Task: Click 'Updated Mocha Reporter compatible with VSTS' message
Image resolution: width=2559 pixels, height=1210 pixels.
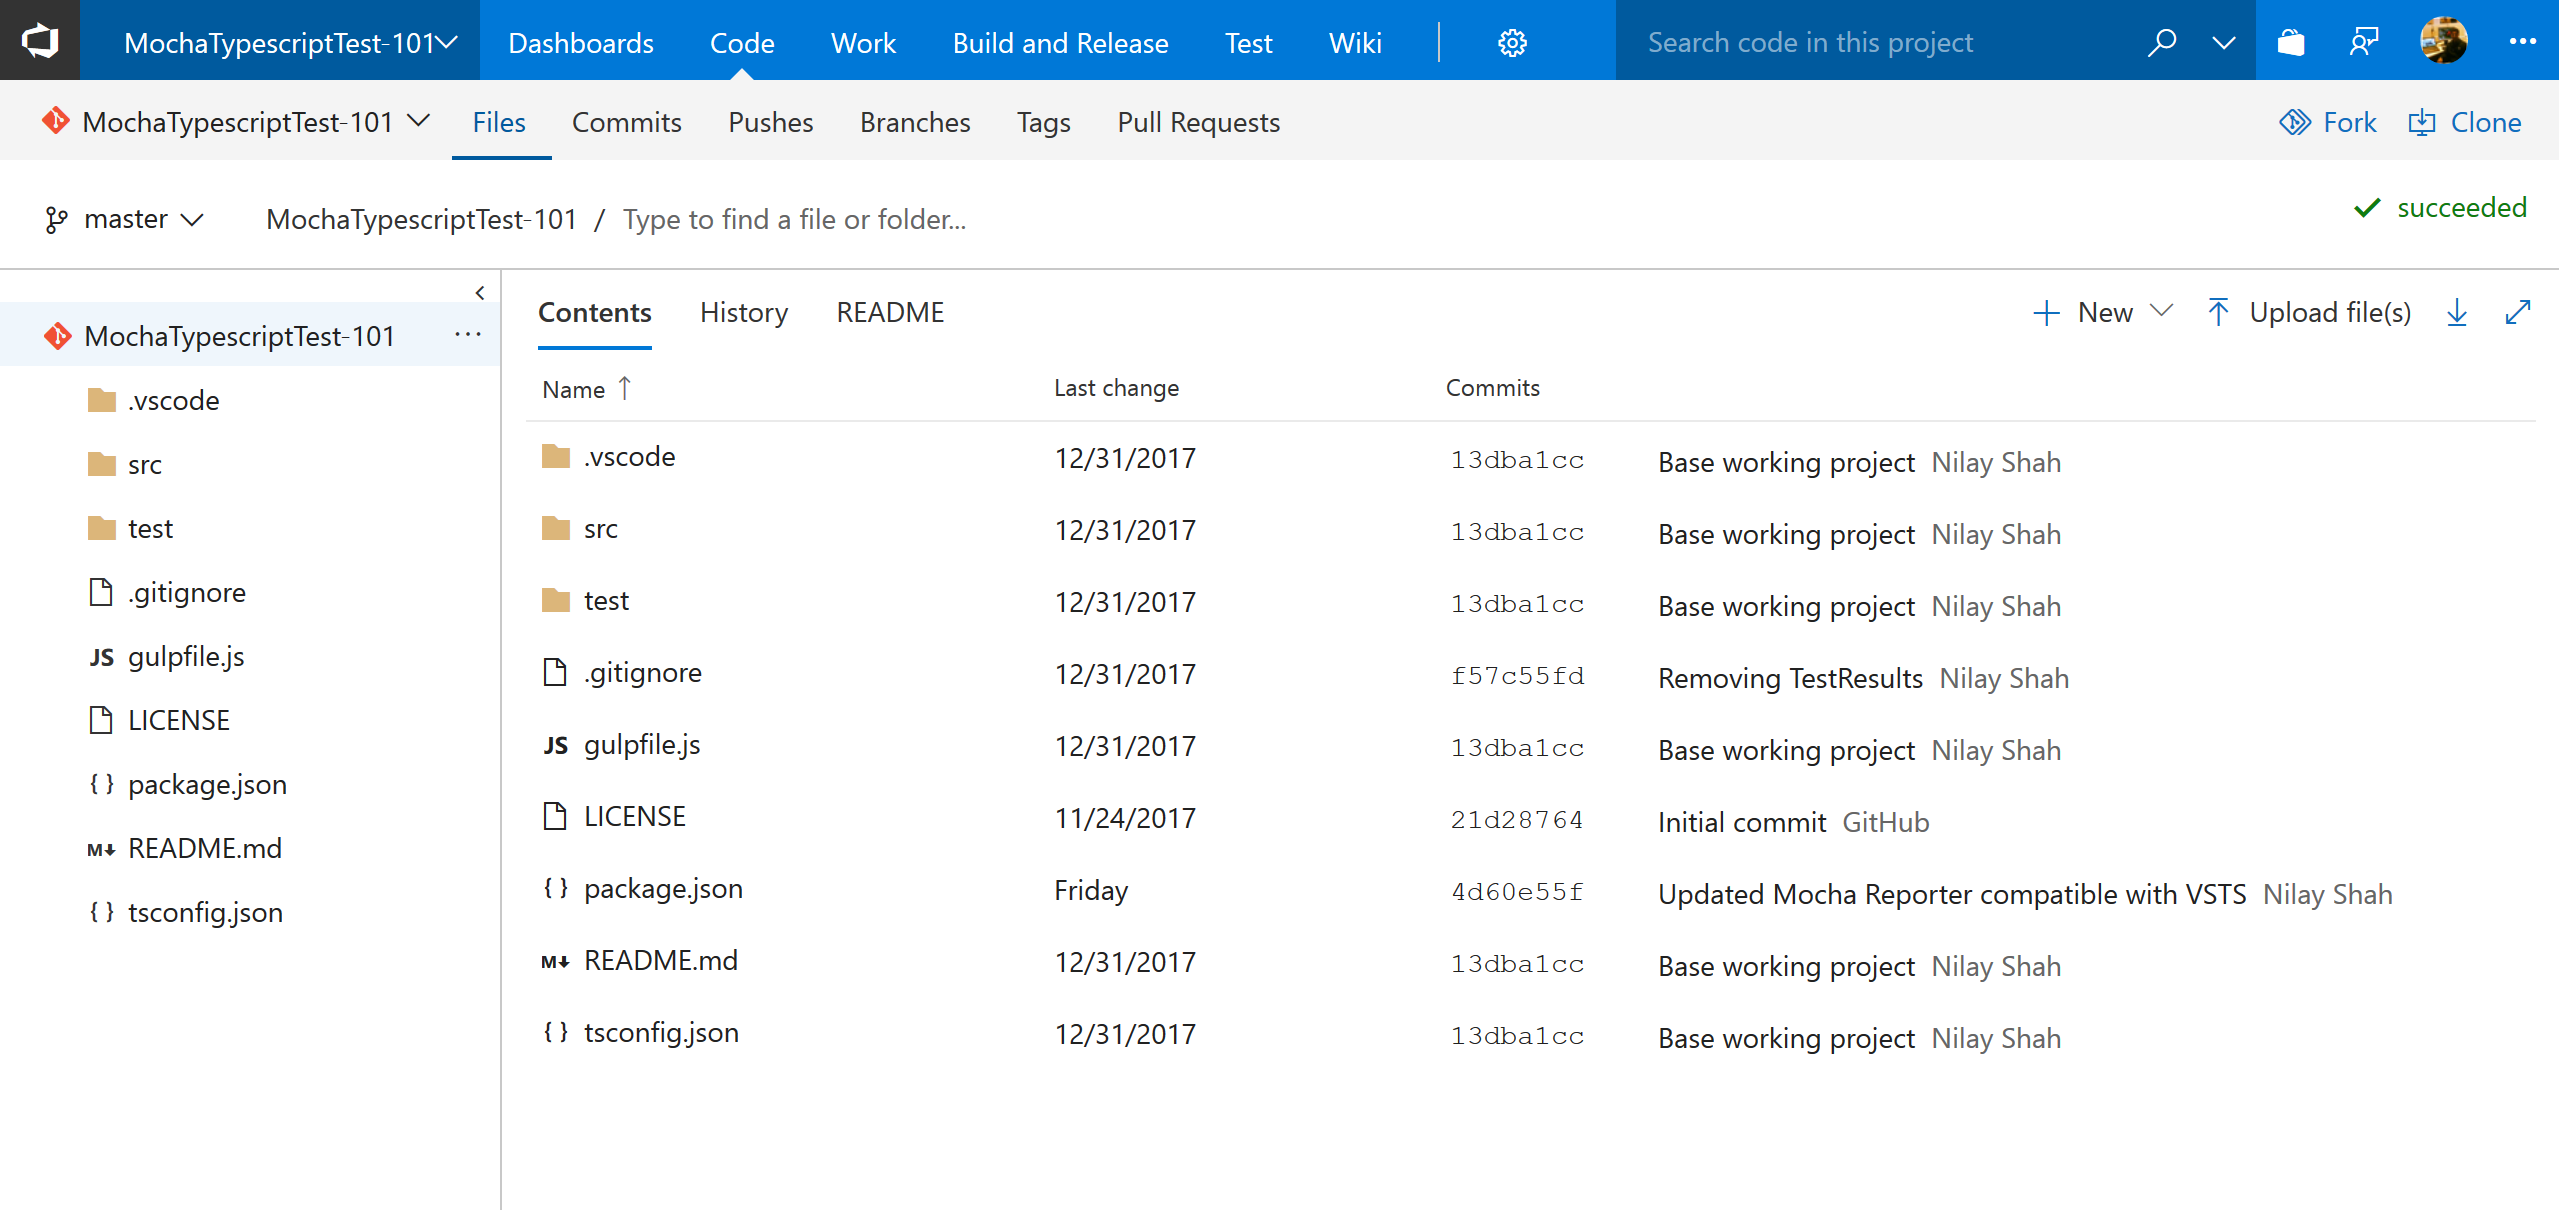Action: 1952,894
